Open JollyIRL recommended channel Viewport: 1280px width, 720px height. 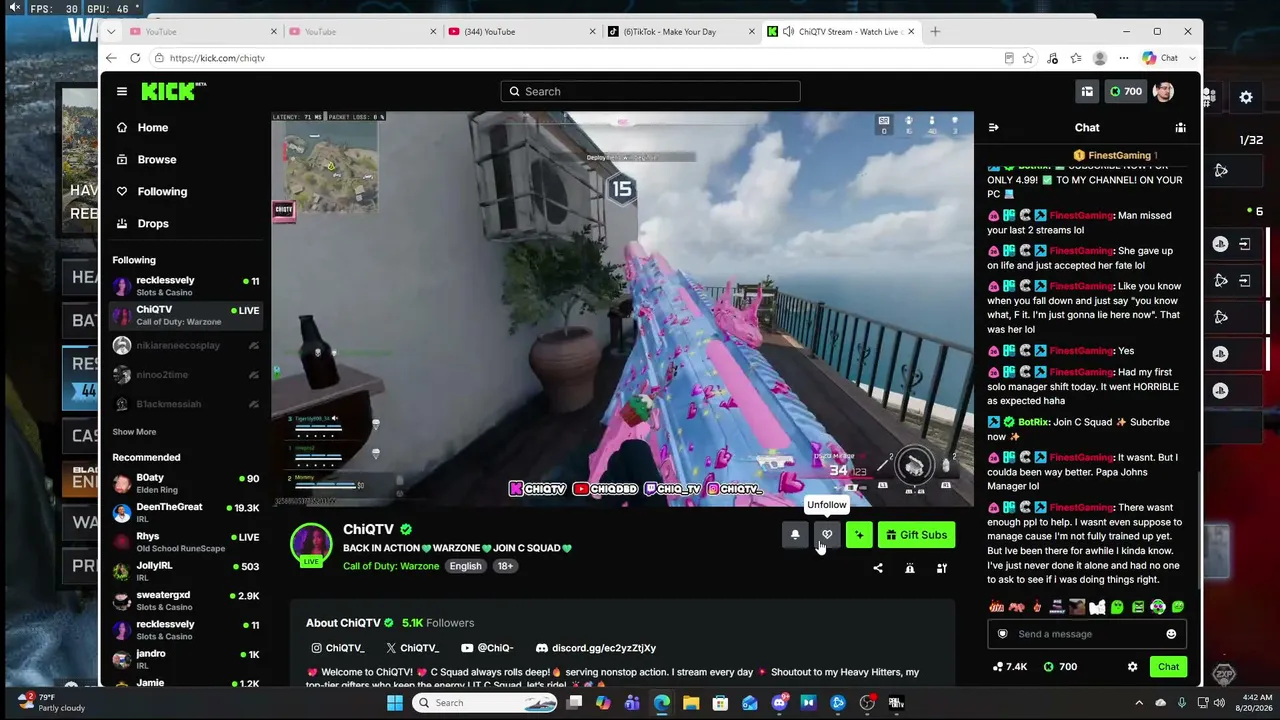click(186, 571)
